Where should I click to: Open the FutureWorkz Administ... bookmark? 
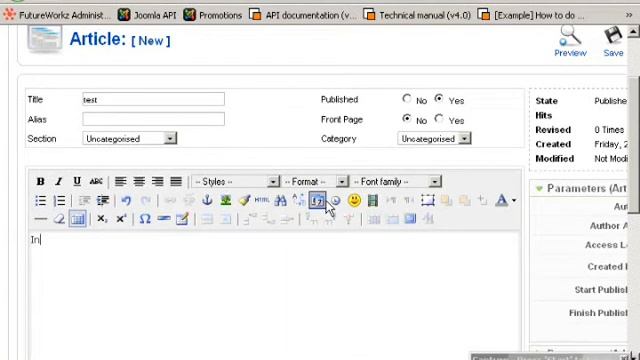click(57, 15)
